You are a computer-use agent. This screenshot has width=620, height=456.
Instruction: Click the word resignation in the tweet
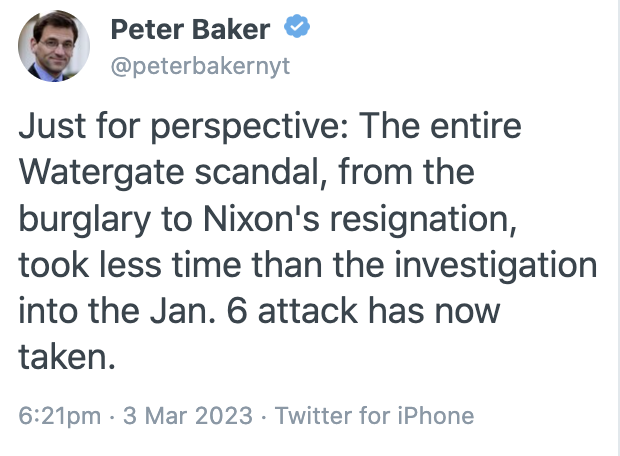[423, 220]
